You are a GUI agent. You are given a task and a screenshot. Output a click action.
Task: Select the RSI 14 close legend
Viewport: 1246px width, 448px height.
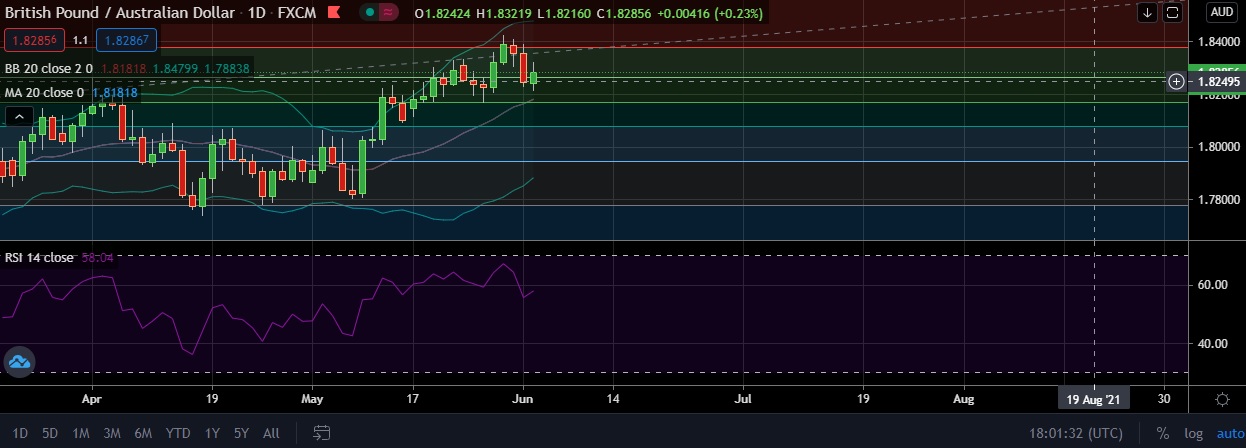pos(39,257)
